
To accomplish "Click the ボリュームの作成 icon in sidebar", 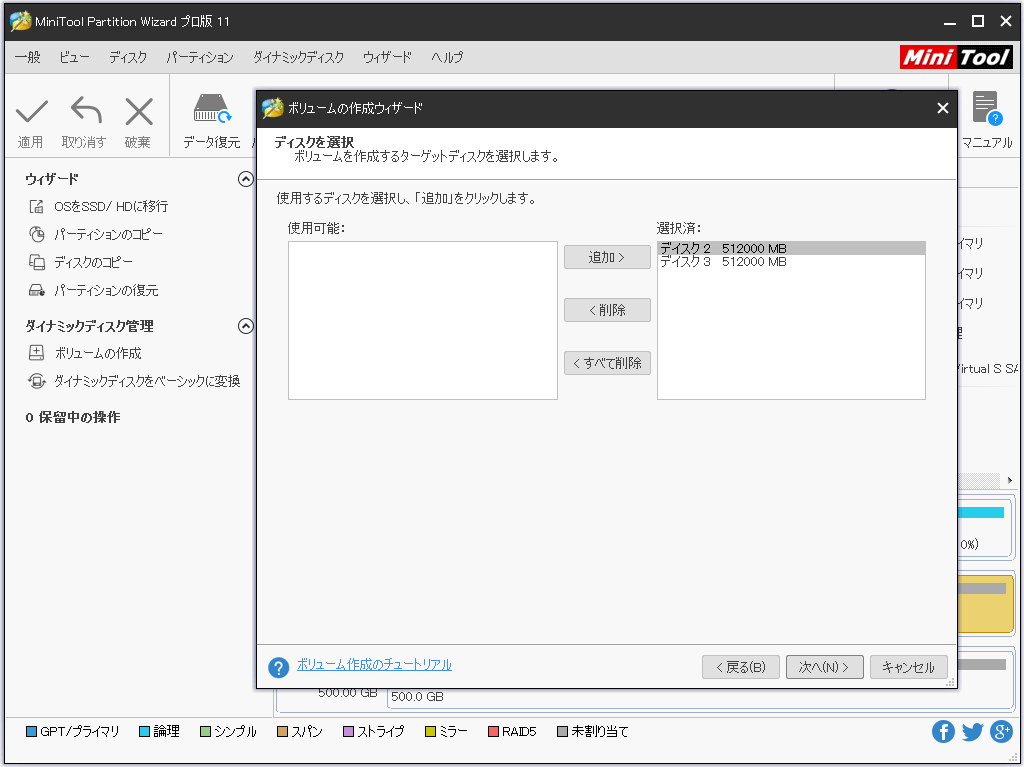I will pyautogui.click(x=37, y=353).
